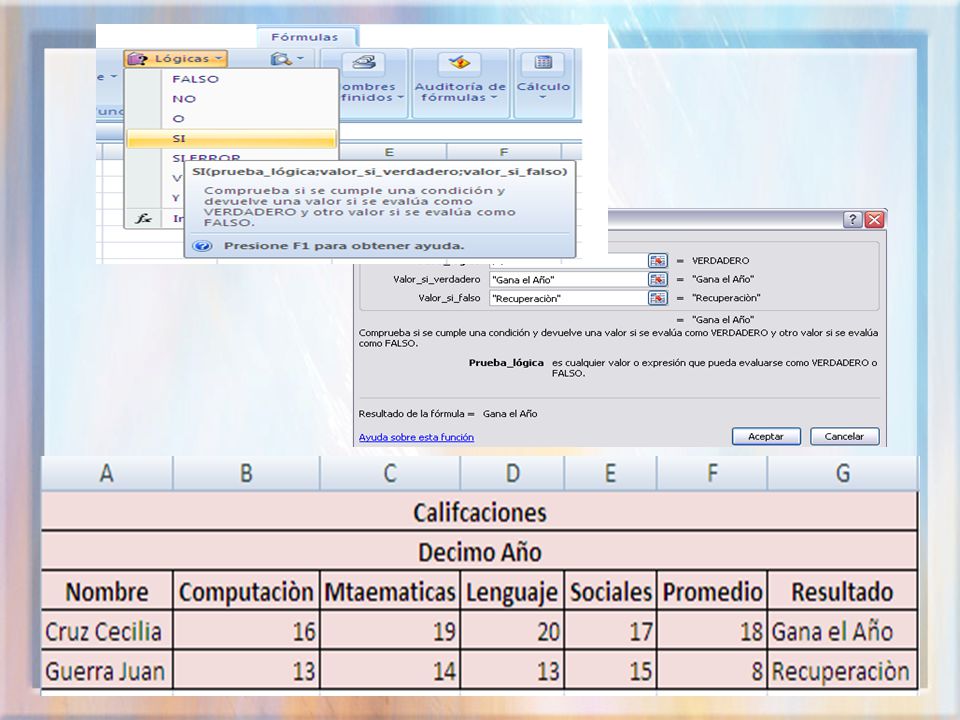
Task: Select Guerra Juan's Lenguaje score 13
Action: (512, 670)
